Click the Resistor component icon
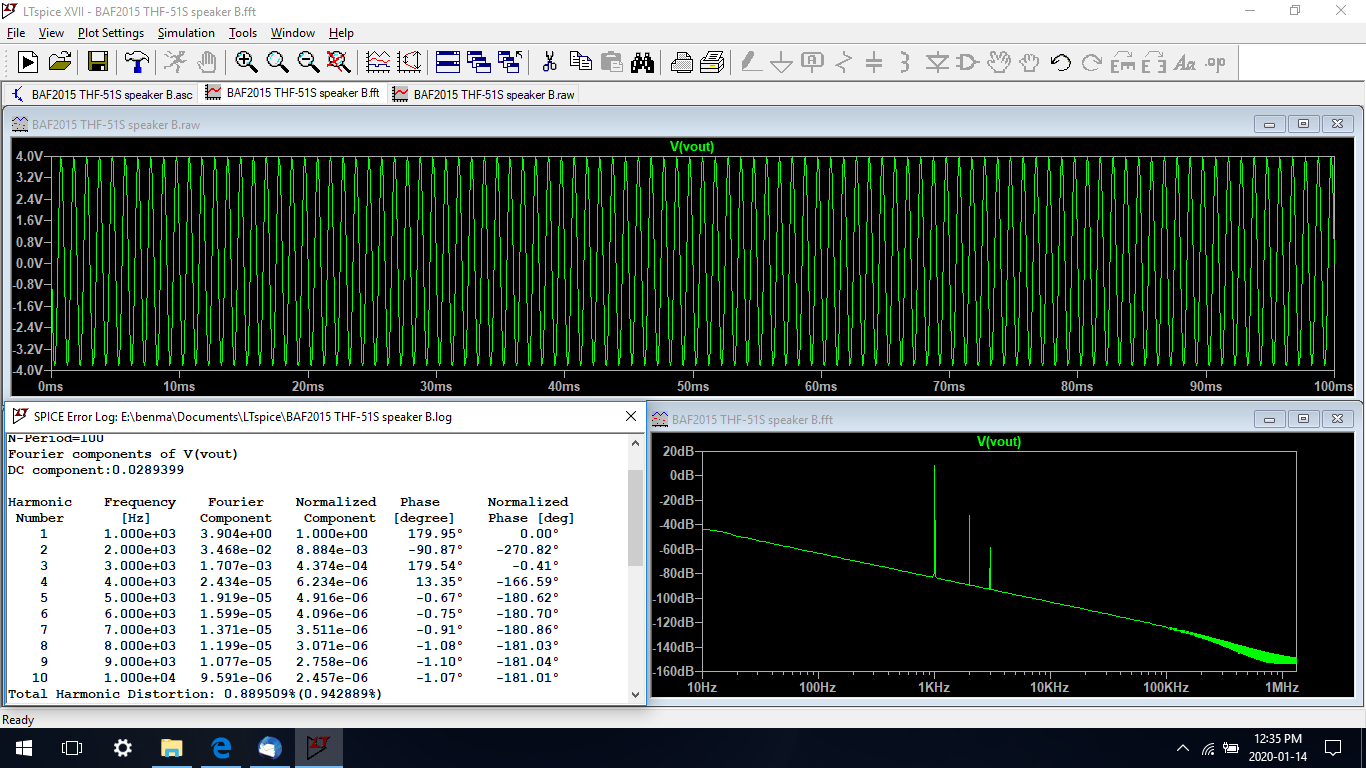Image resolution: width=1366 pixels, height=768 pixels. click(843, 62)
